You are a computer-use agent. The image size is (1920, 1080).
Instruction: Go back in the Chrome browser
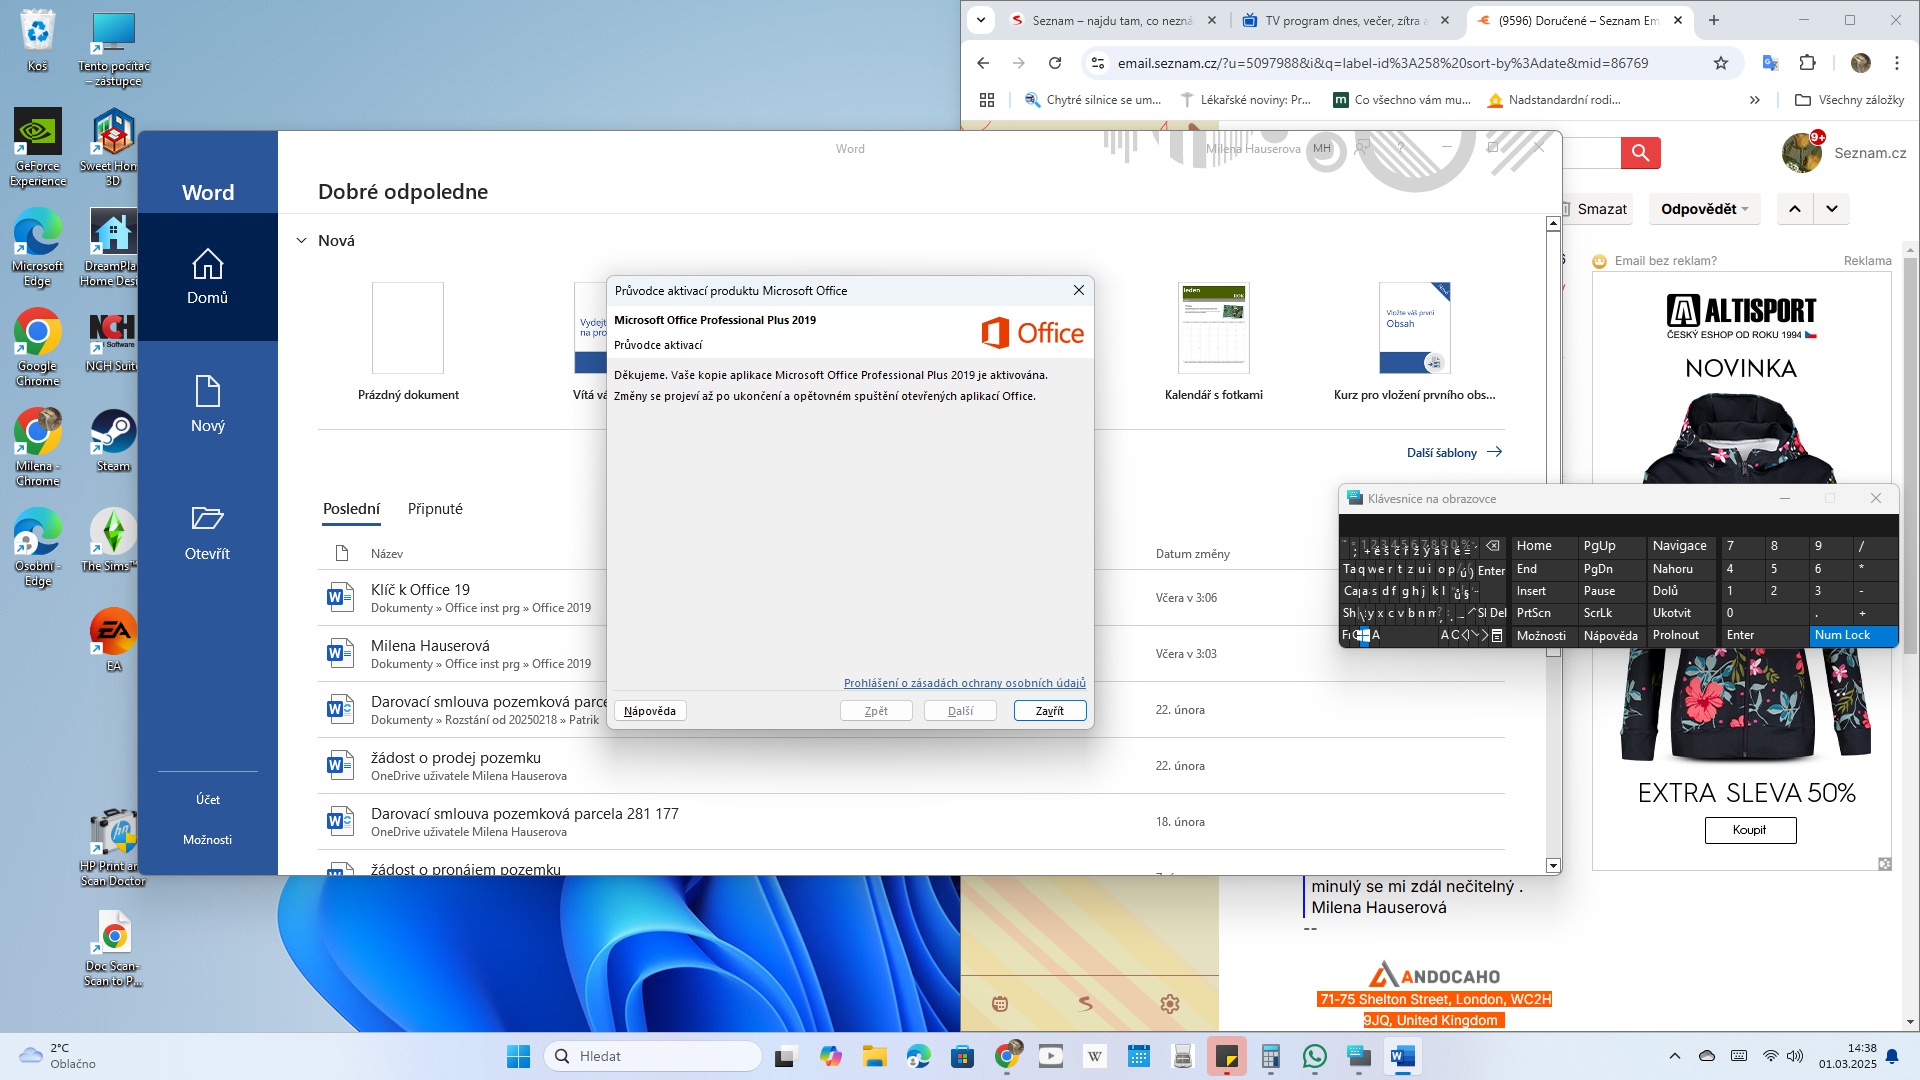[x=982, y=63]
